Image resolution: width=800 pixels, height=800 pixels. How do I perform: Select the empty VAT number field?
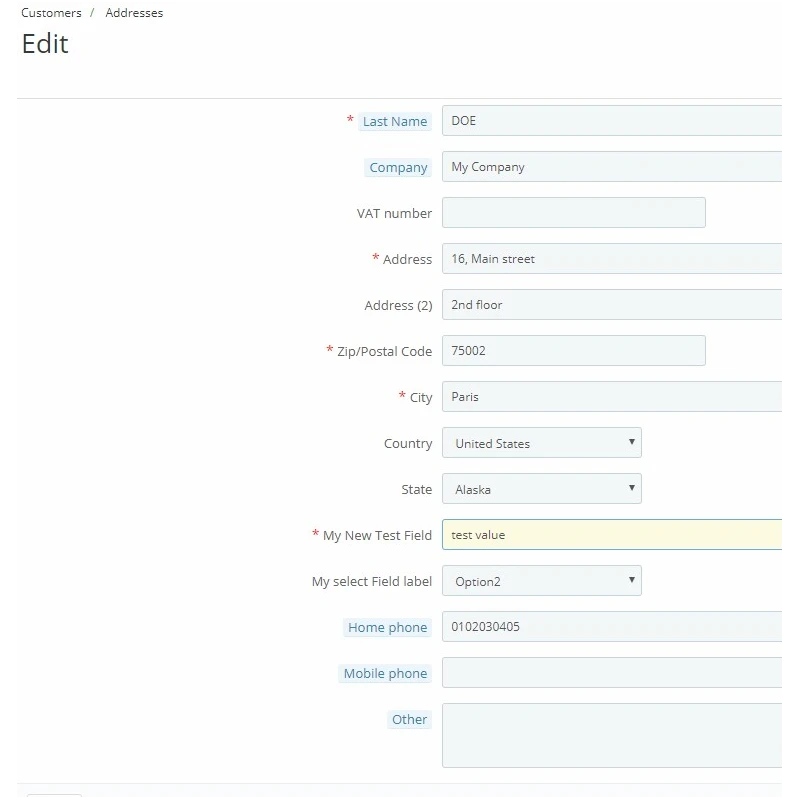tap(573, 212)
